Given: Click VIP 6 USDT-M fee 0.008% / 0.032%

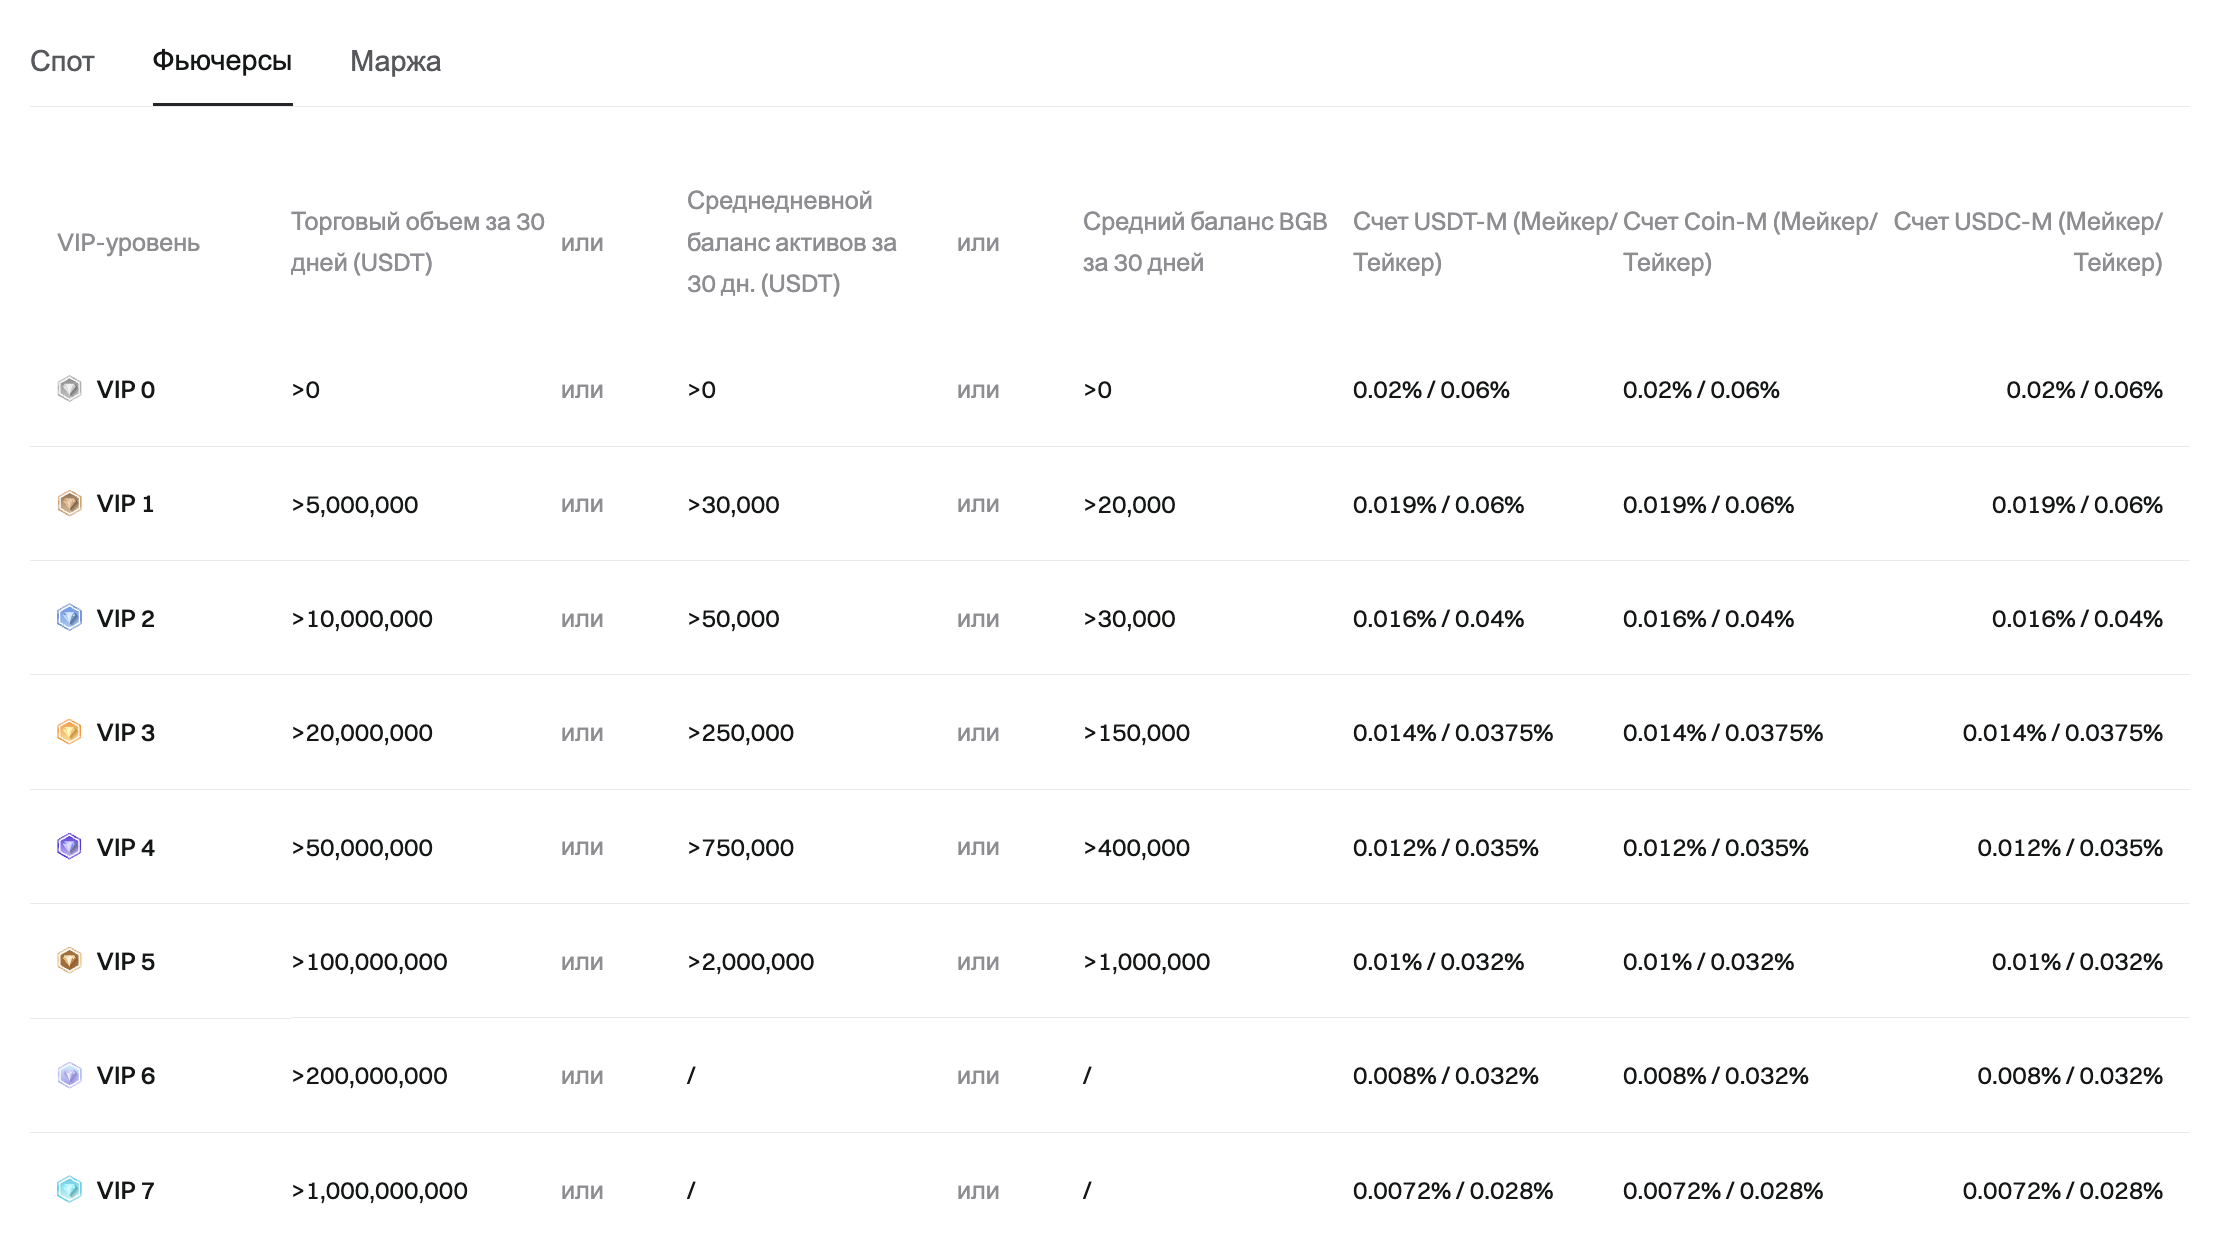Looking at the screenshot, I should [x=1446, y=1076].
